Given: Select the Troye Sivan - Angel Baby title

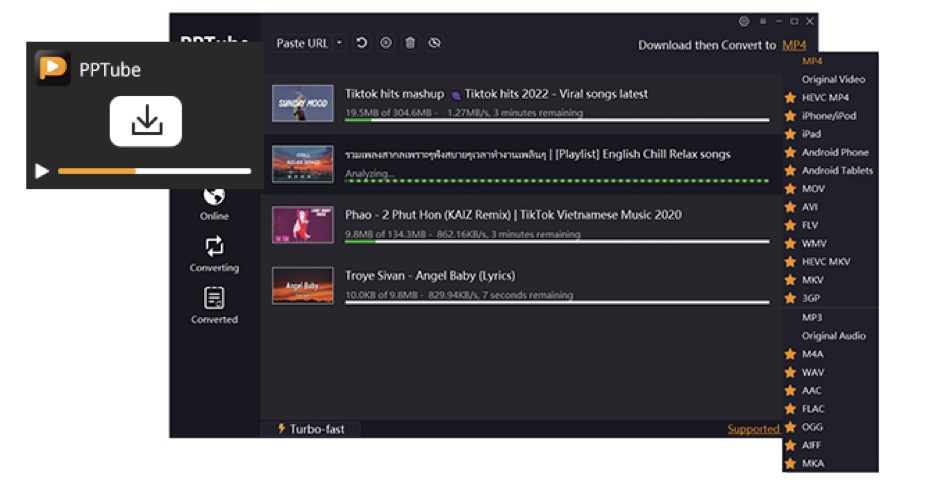Looking at the screenshot, I should click(430, 276).
